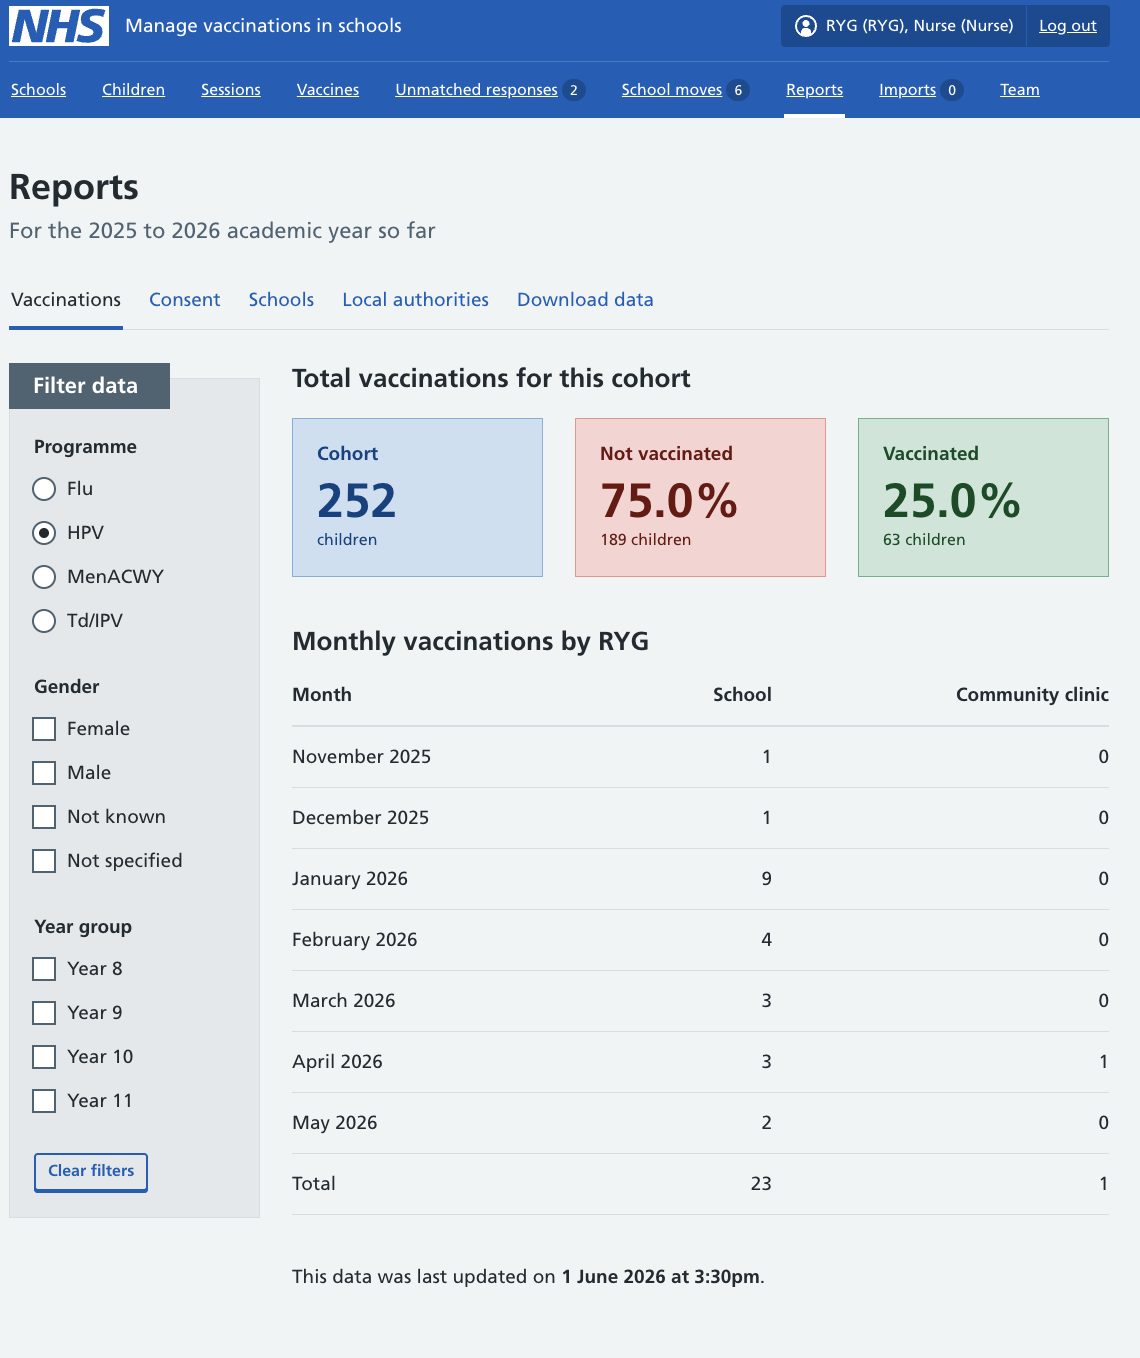Click the November 2025 row label

point(361,757)
